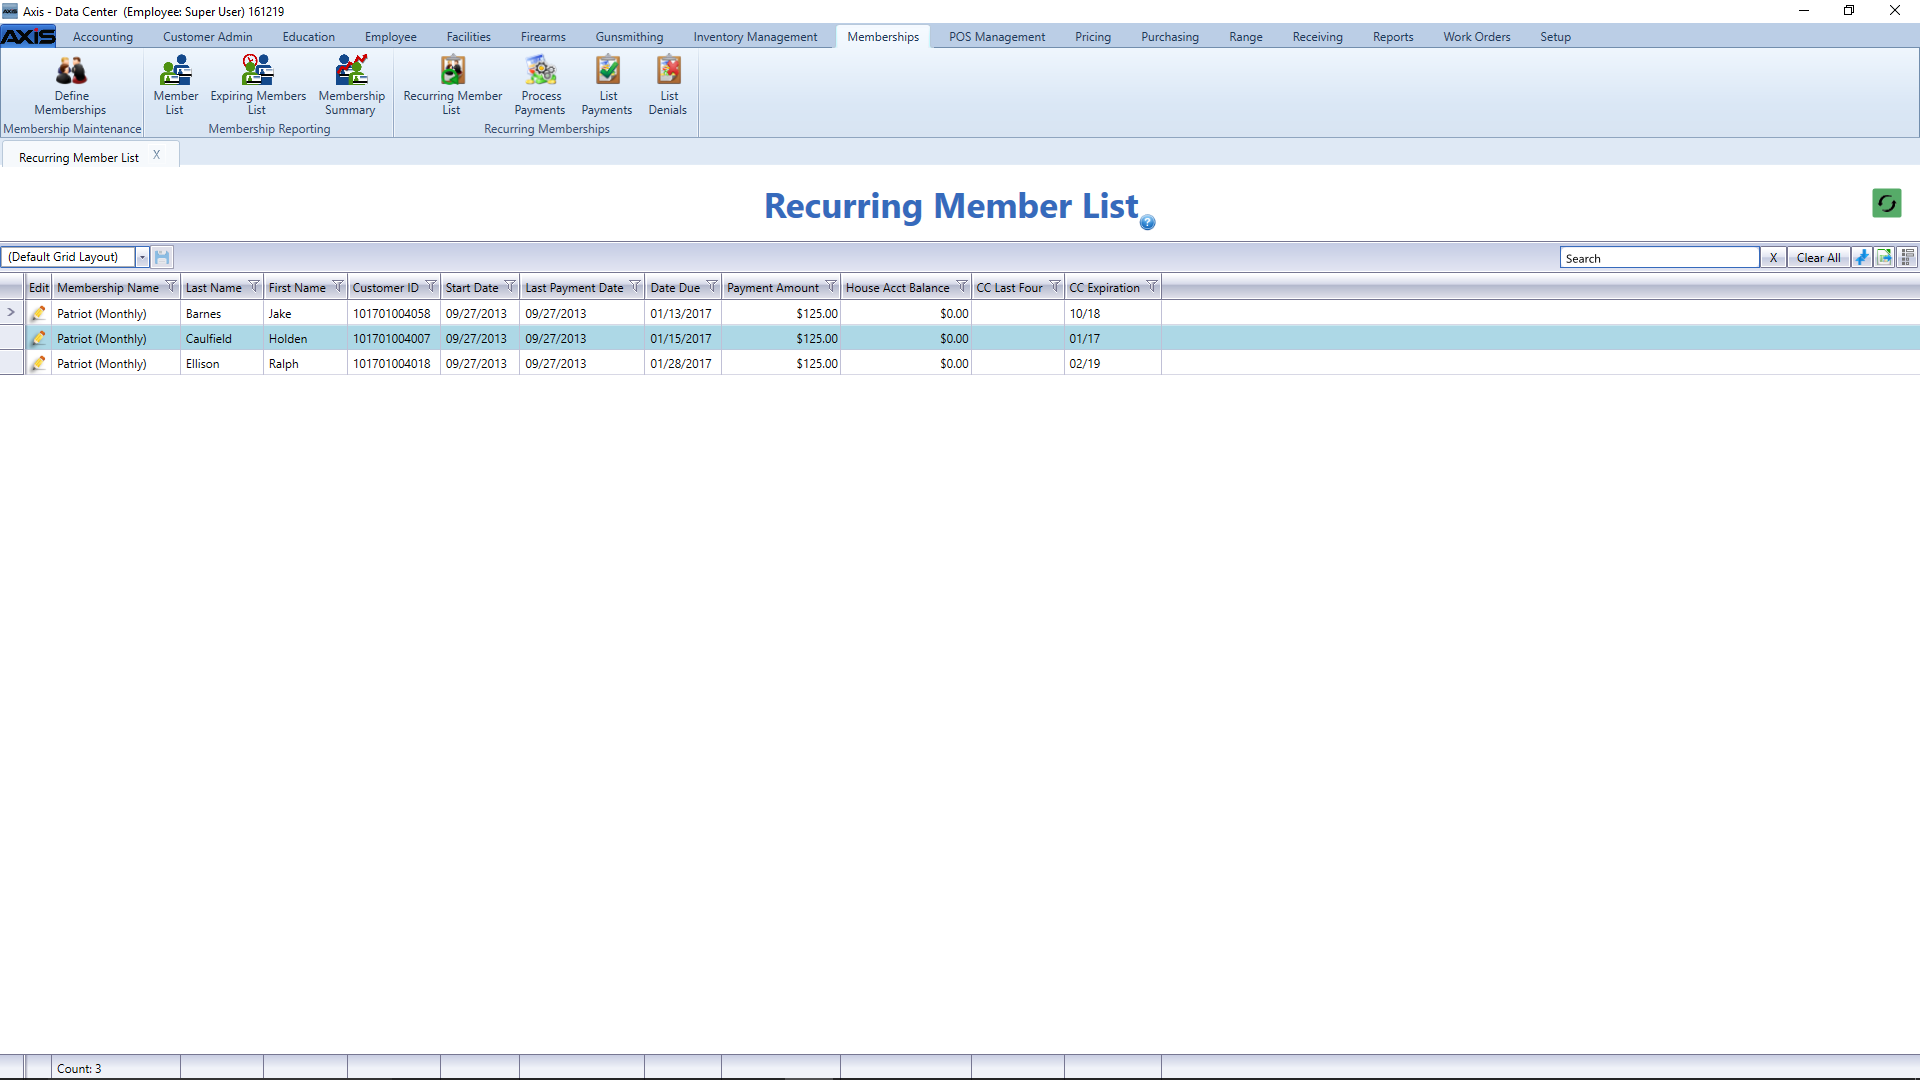
Task: Filter the CC Last Four column
Action: click(1054, 286)
